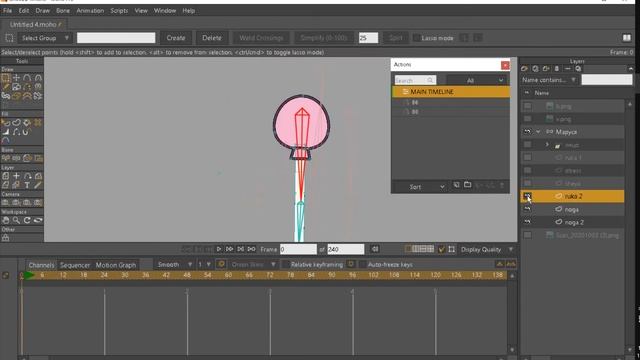Viewport: 640px width, 360px height.
Task: Enable the Lasso mode checkbox
Action: [416, 38]
